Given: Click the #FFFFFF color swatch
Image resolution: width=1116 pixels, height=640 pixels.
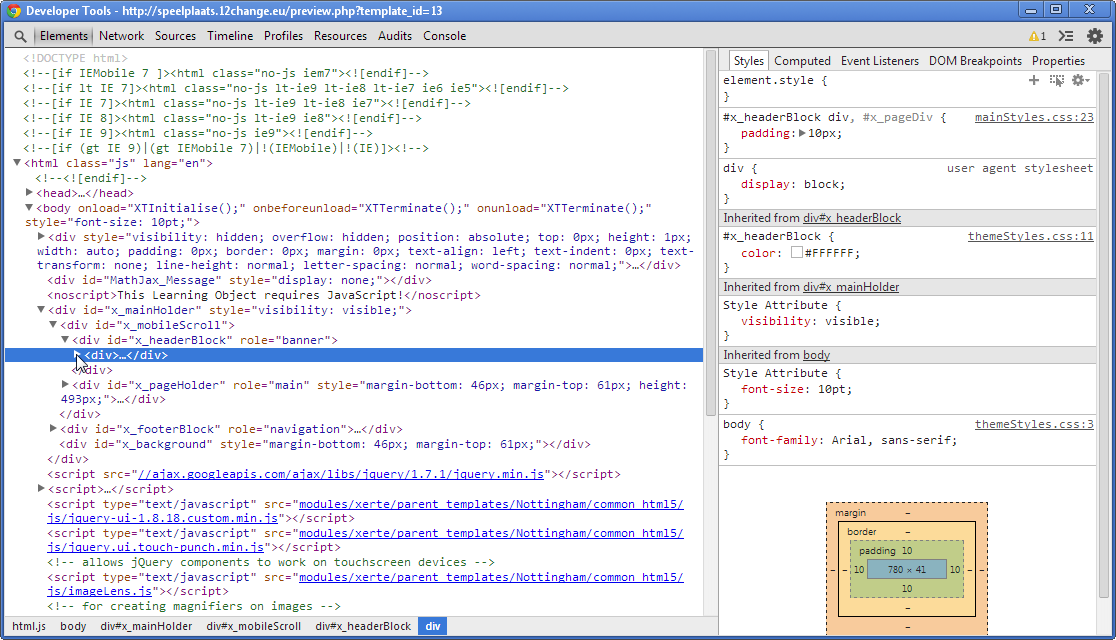Looking at the screenshot, I should tap(796, 253).
